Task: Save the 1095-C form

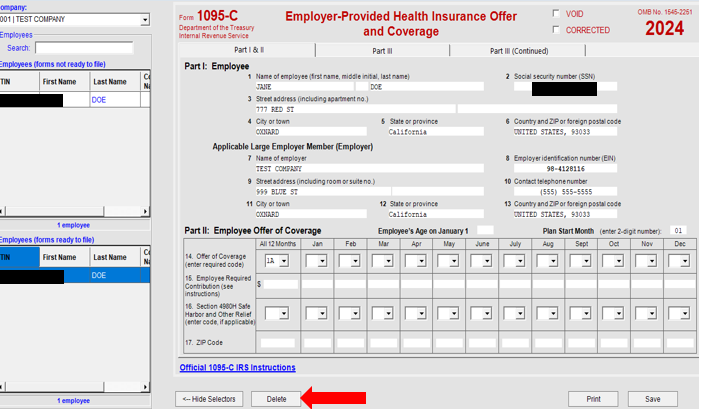Action: pos(653,399)
